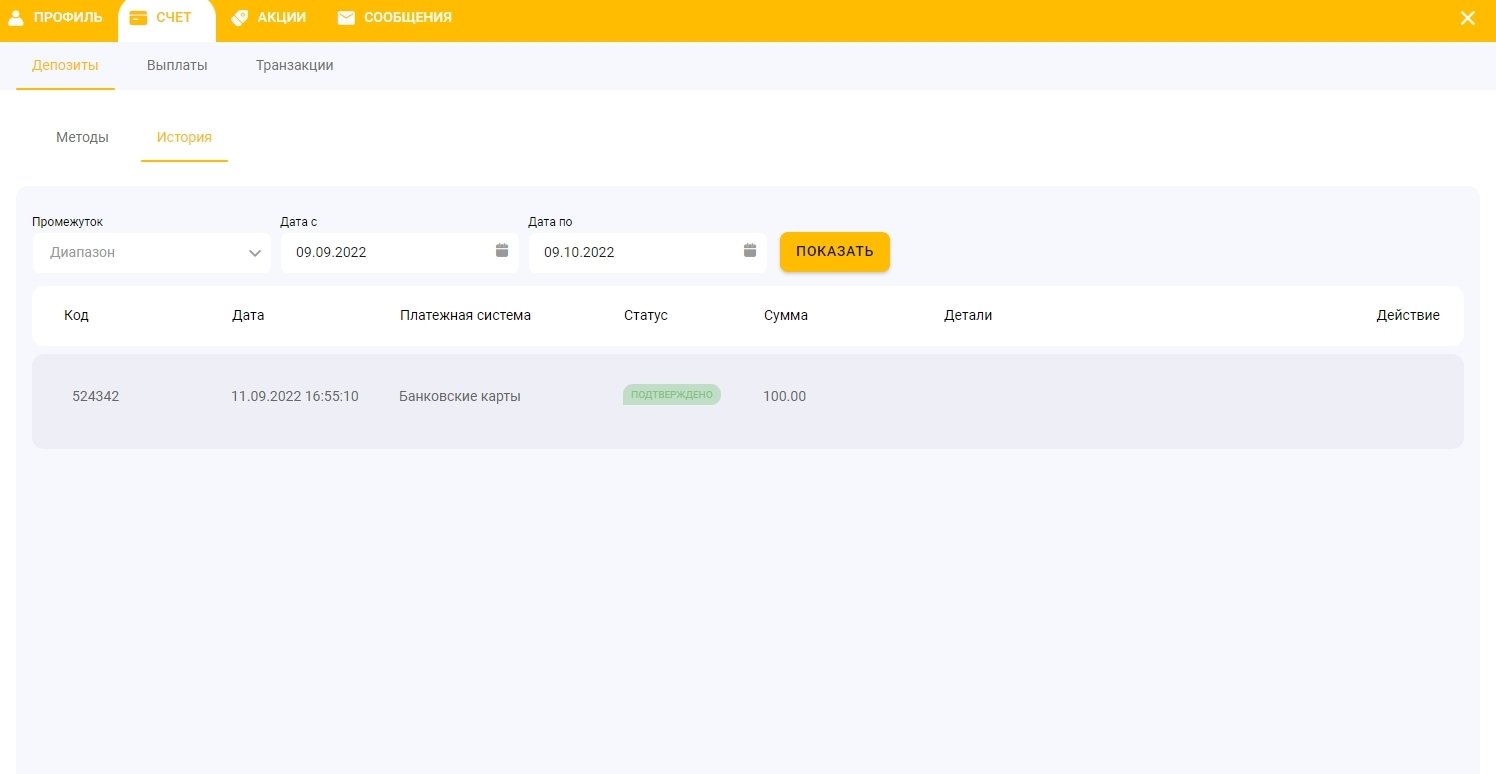Screen dimensions: 1496x774
Task: Click the Акции tag icon
Action: point(239,18)
